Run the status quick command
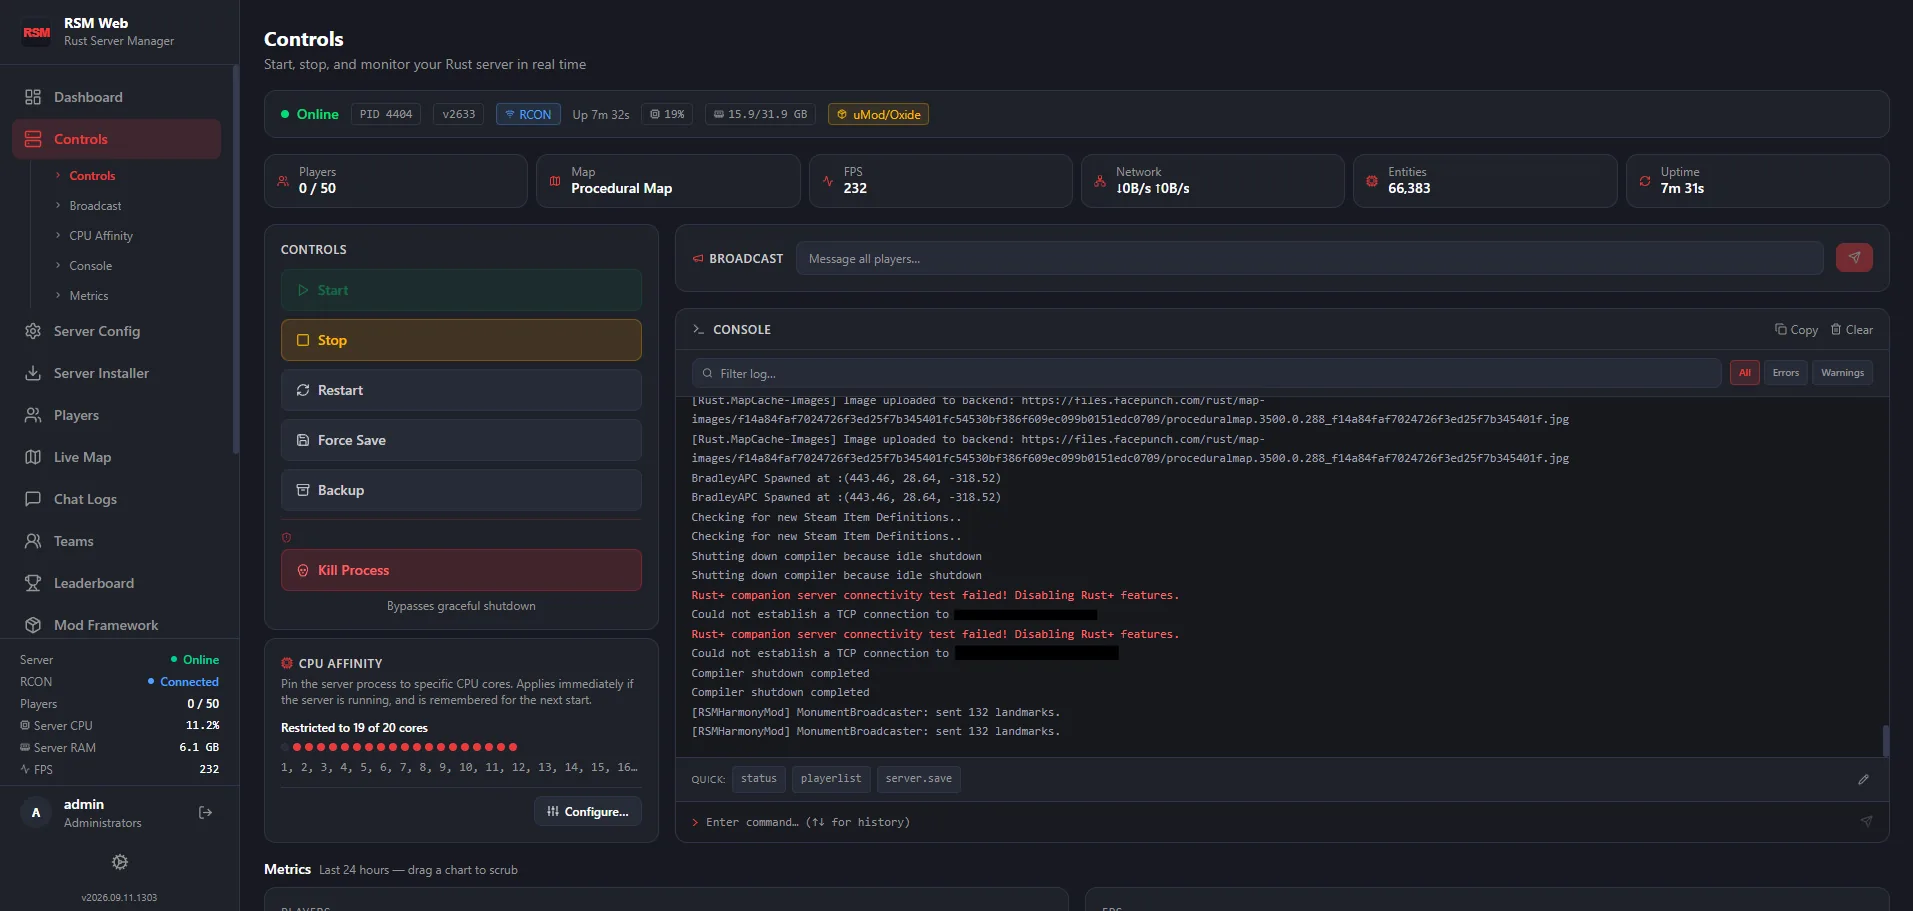The height and width of the screenshot is (911, 1913). [759, 779]
